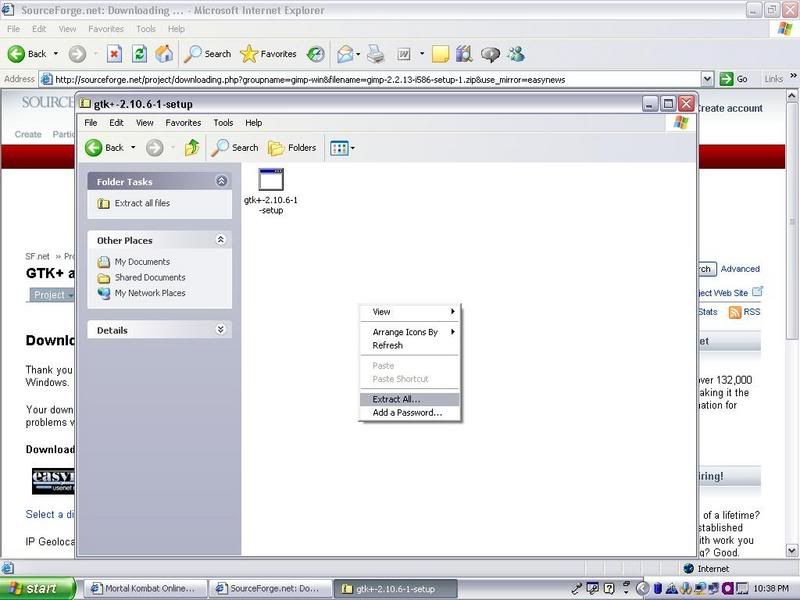Open the Address bar dropdown in IE
The image size is (800, 600).
(x=707, y=79)
